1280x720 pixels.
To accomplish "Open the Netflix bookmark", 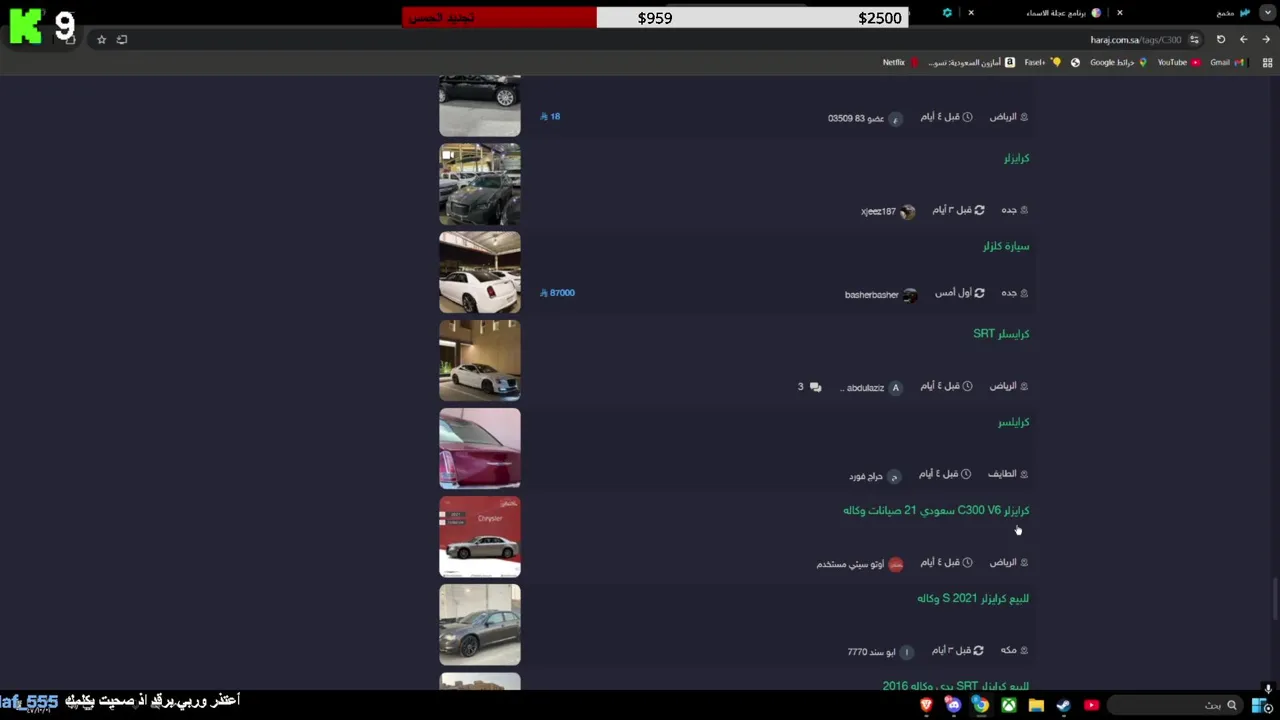I will click(x=900, y=62).
